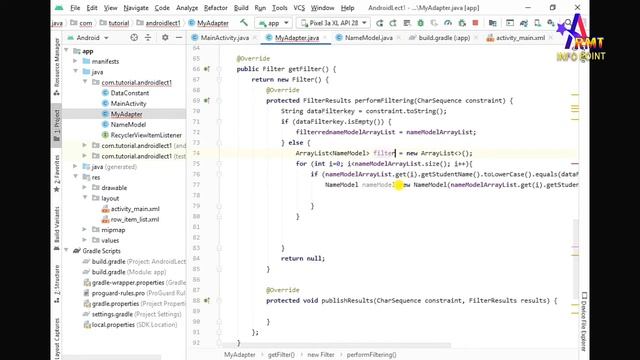Expand the drawable folder
Image resolution: width=640 pixels, height=360 pixels.
coord(85,187)
